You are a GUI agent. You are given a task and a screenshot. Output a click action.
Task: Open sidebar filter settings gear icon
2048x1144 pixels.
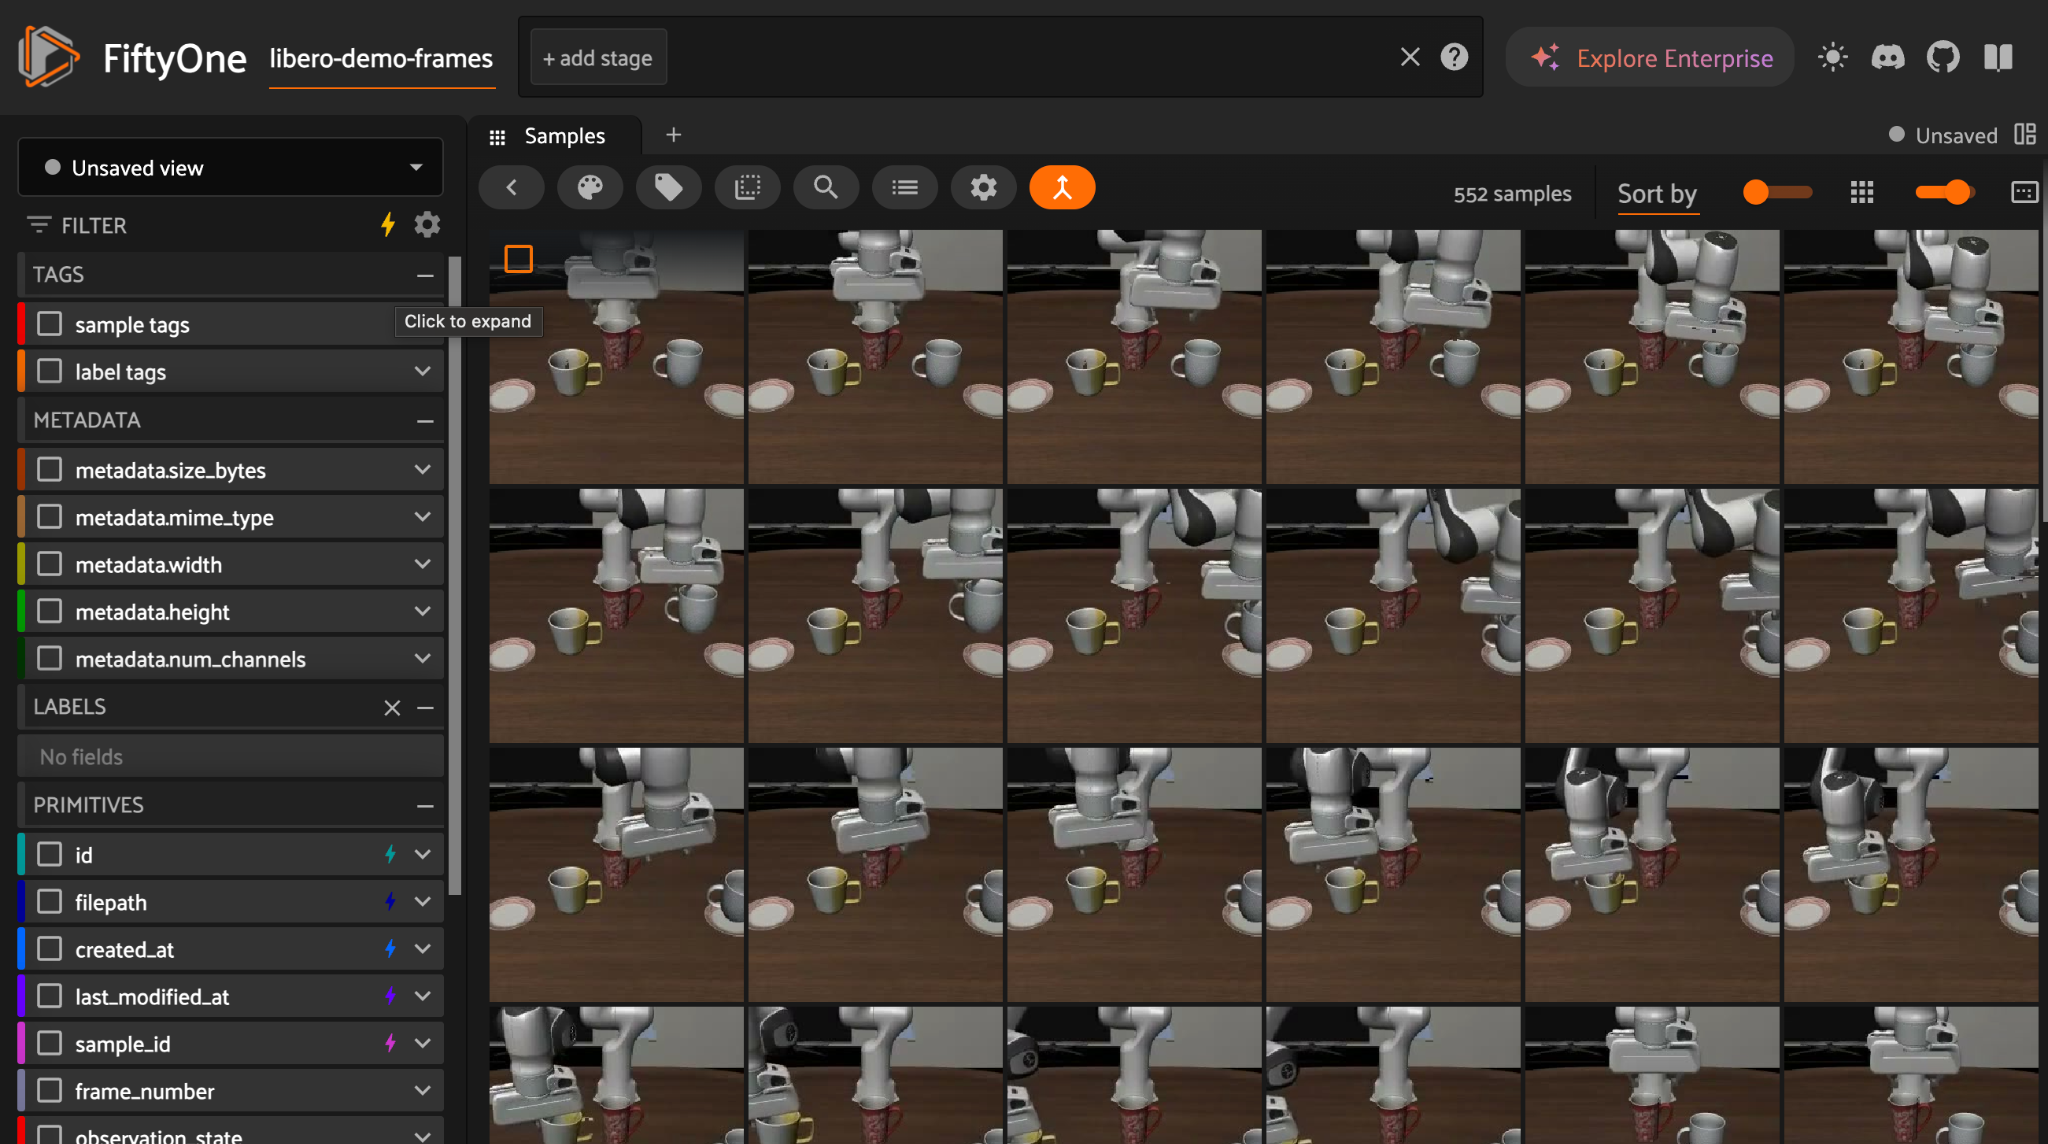pos(427,225)
